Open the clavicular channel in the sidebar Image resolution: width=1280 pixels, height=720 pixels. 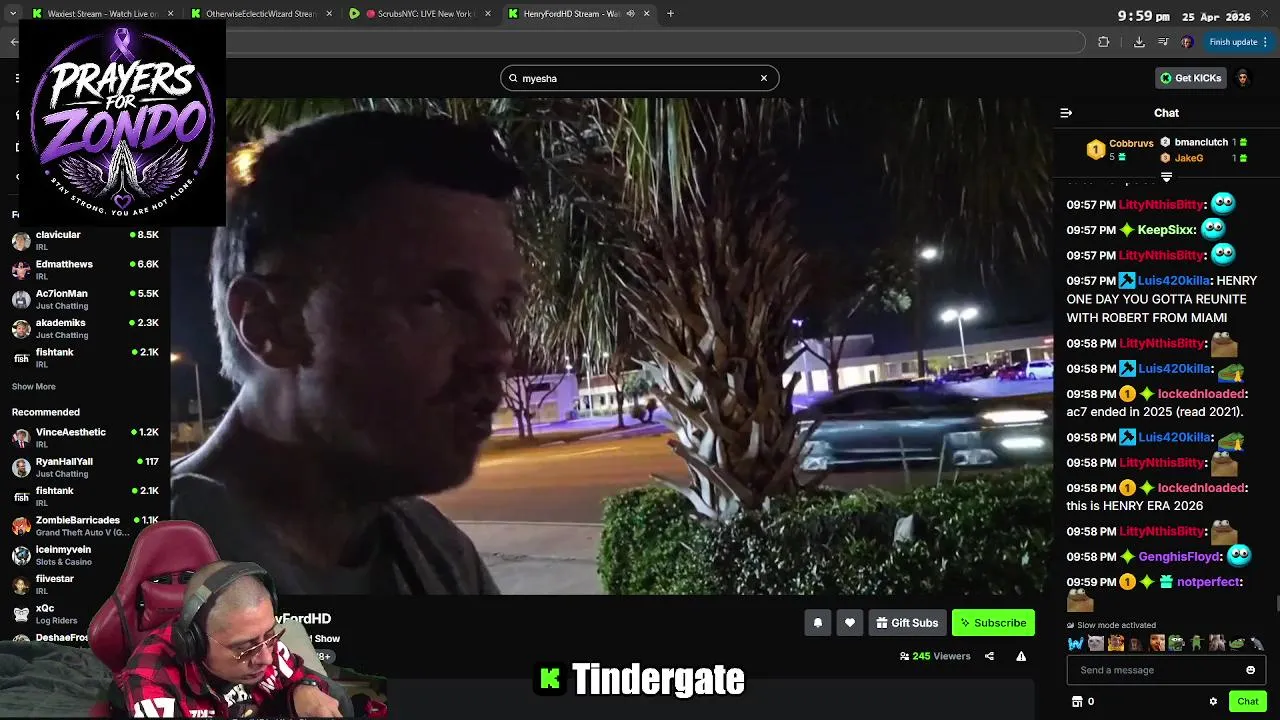pos(85,241)
